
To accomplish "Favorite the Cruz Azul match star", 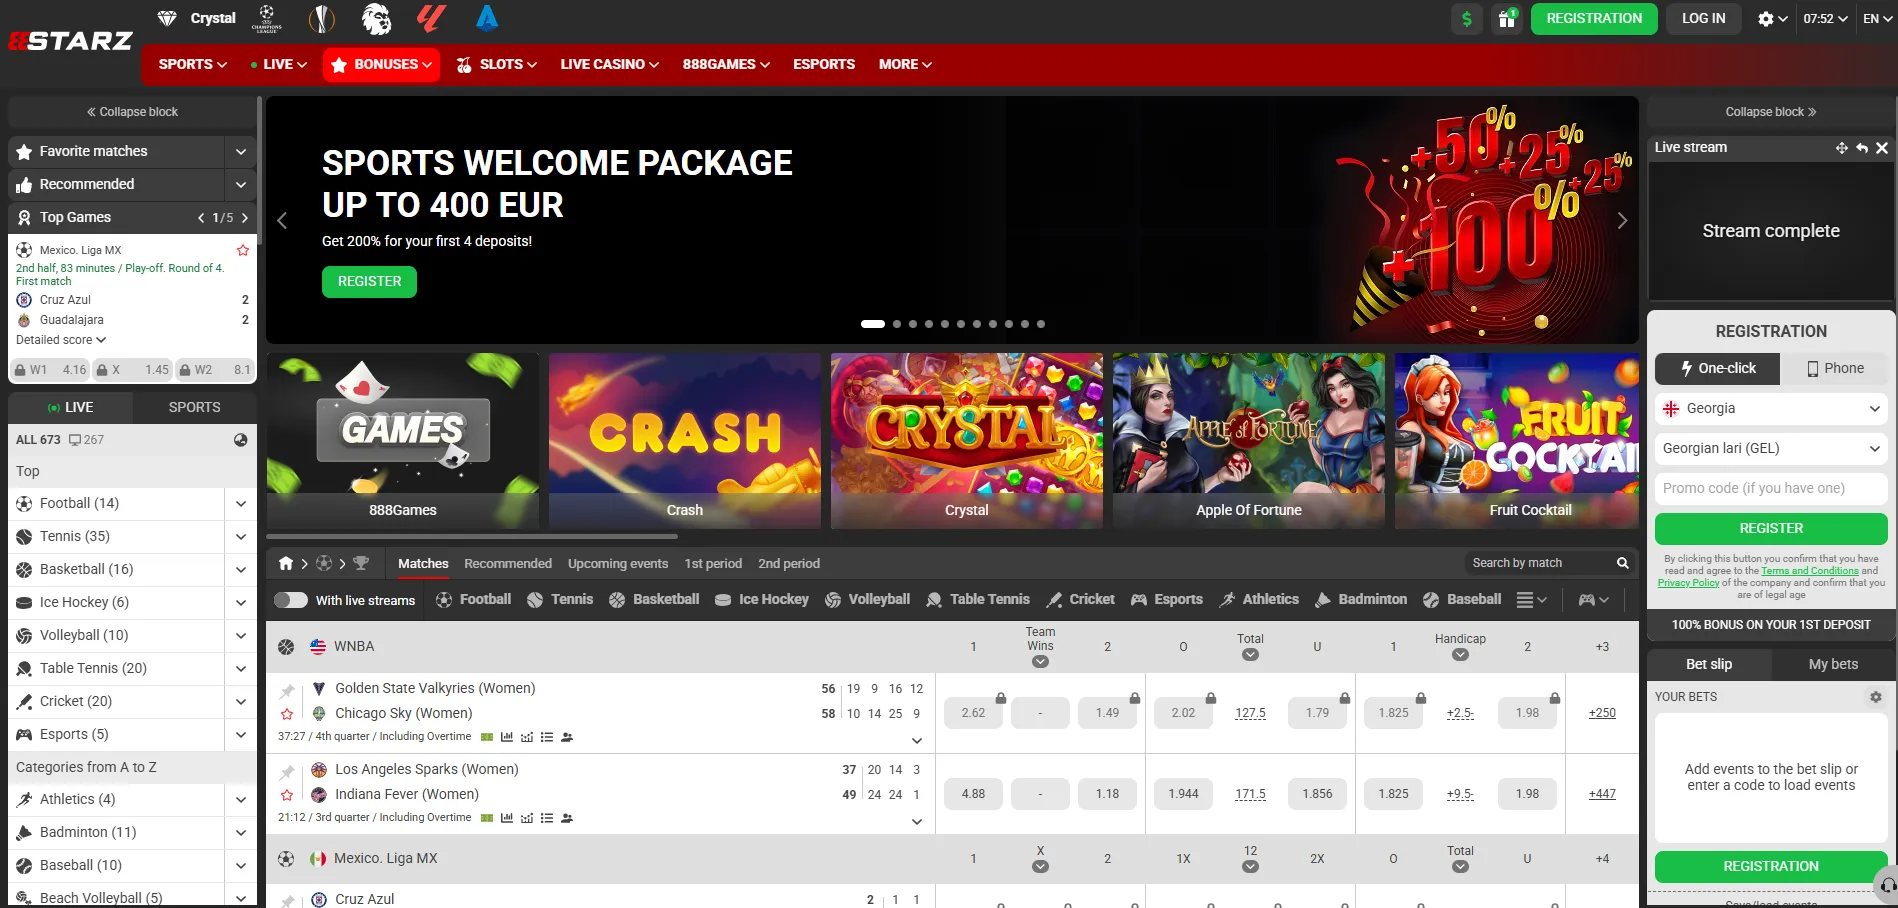I will click(243, 250).
